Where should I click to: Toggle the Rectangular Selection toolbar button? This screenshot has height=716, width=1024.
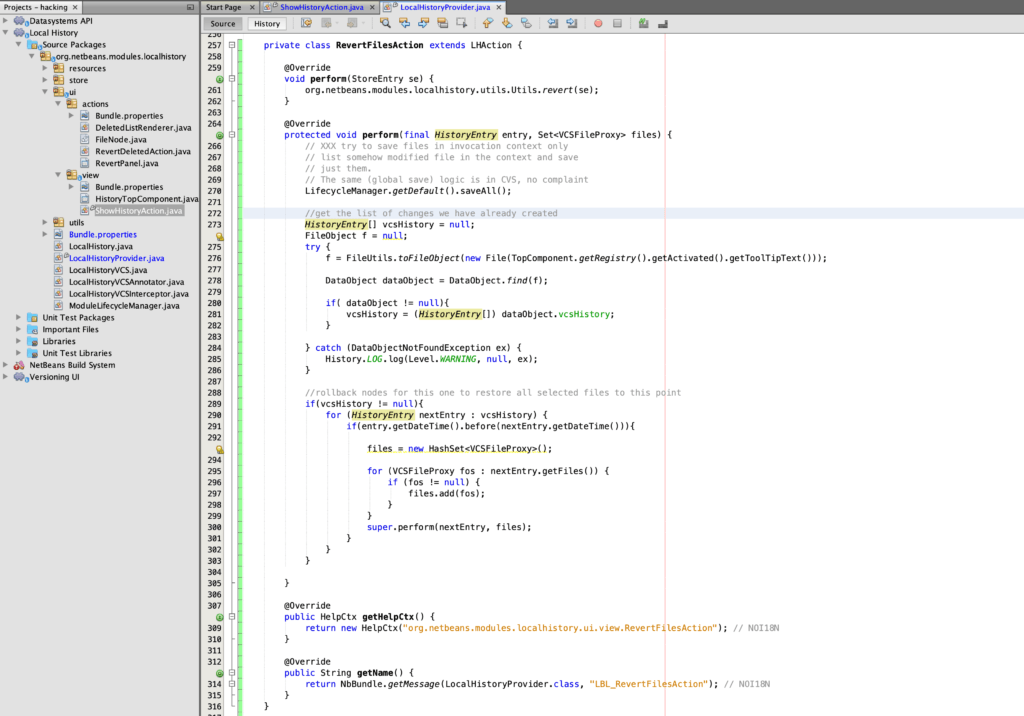tap(461, 23)
